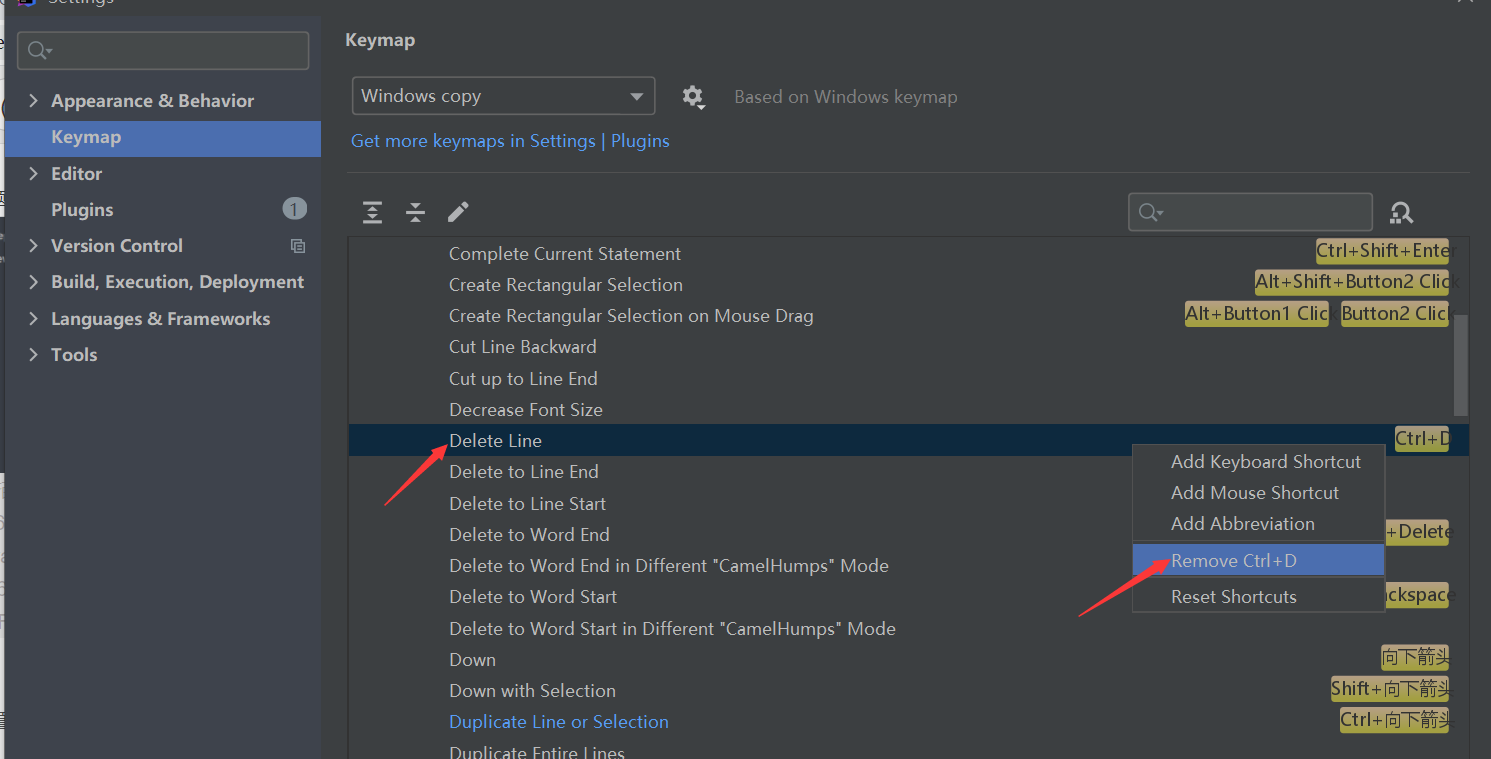Click Find Actions by Shortcut icon
Image resolution: width=1491 pixels, height=759 pixels.
click(1401, 212)
